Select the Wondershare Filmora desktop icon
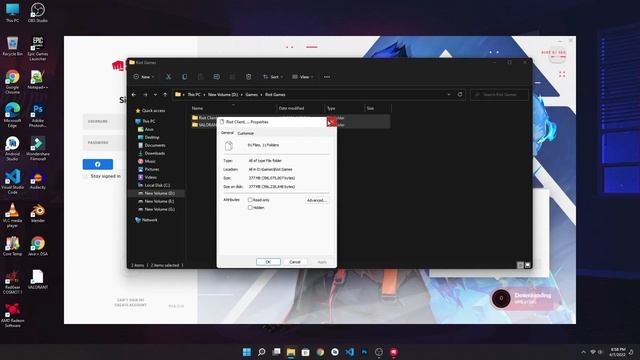The height and width of the screenshot is (360, 640). coord(38,148)
